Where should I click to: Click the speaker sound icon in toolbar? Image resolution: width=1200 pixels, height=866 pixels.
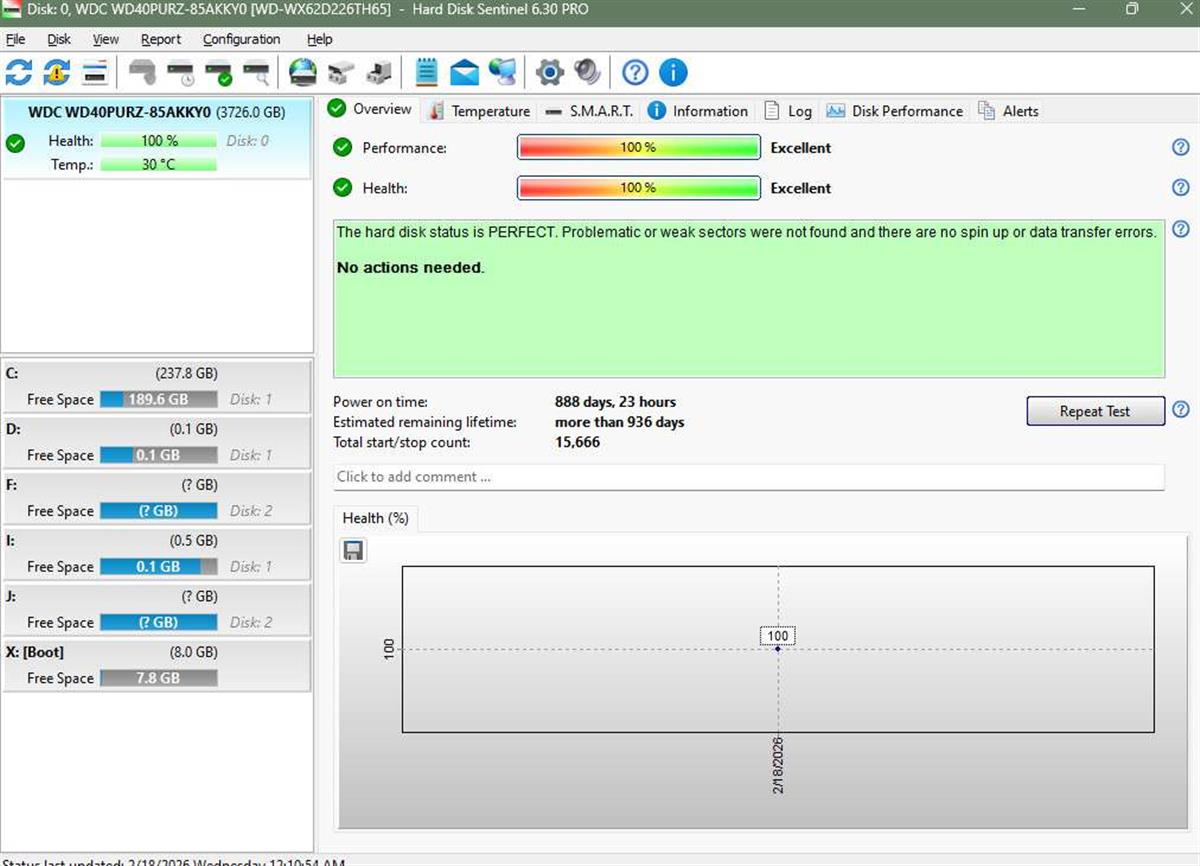pos(587,72)
